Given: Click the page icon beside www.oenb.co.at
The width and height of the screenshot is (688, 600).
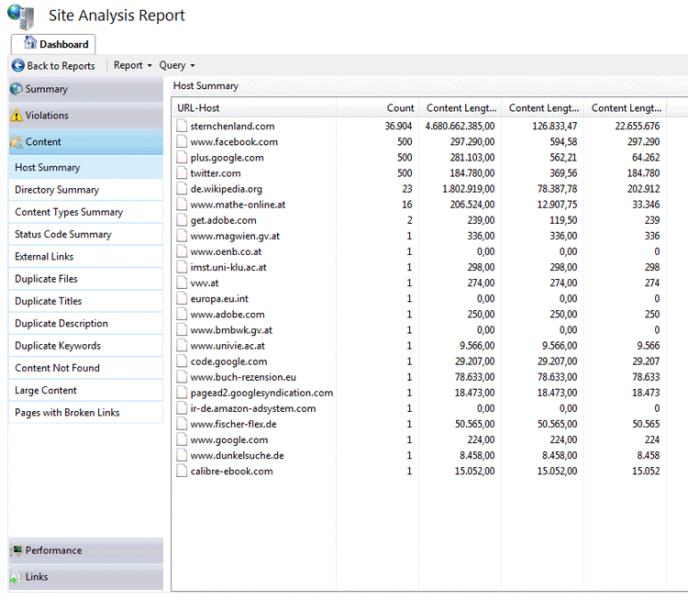Looking at the screenshot, I should click(182, 251).
